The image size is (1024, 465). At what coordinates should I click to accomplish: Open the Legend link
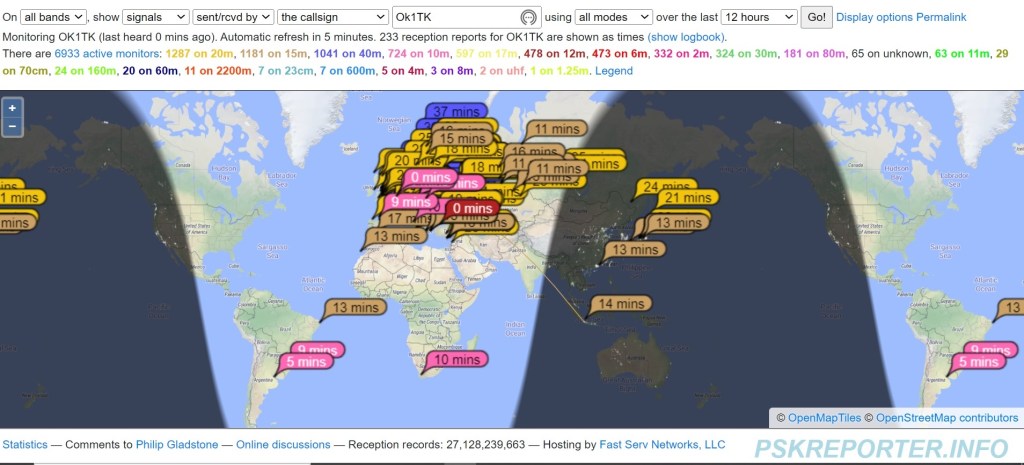click(613, 71)
